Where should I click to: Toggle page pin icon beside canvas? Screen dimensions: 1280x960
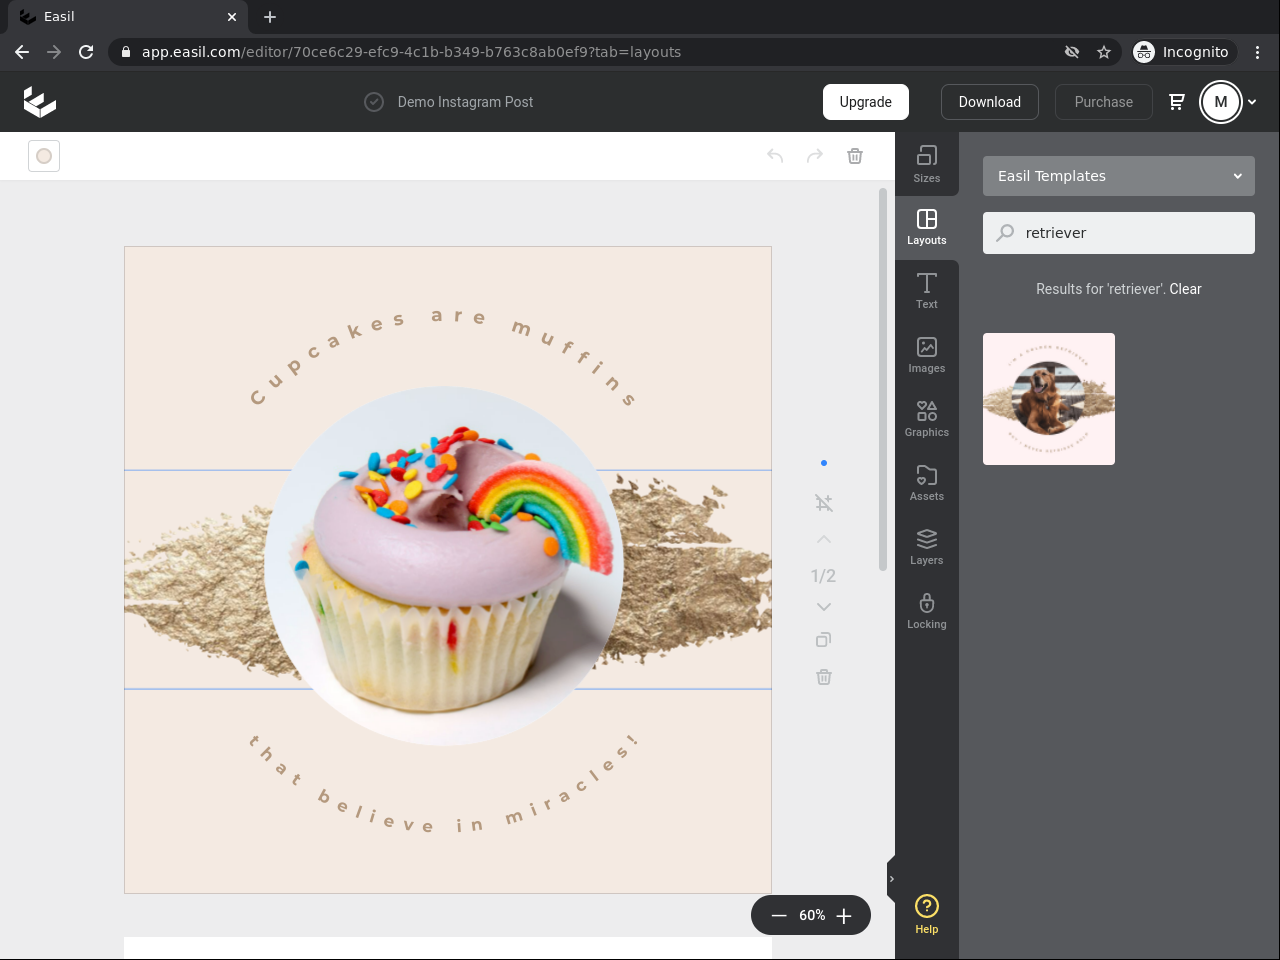824,503
